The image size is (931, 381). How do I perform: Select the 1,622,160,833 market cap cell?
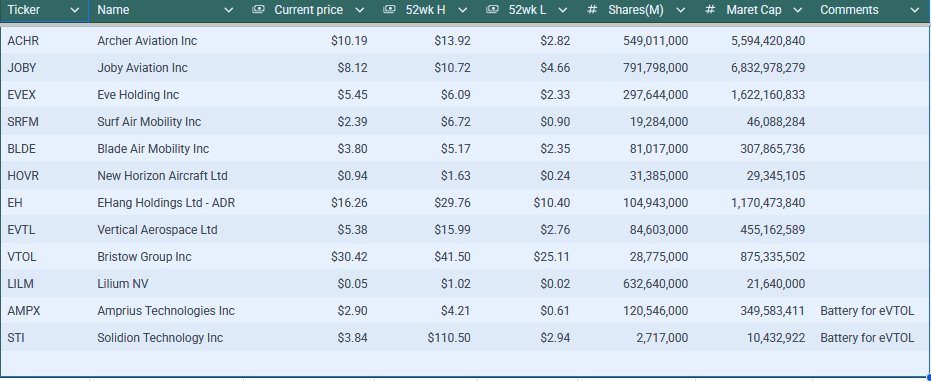(768, 95)
